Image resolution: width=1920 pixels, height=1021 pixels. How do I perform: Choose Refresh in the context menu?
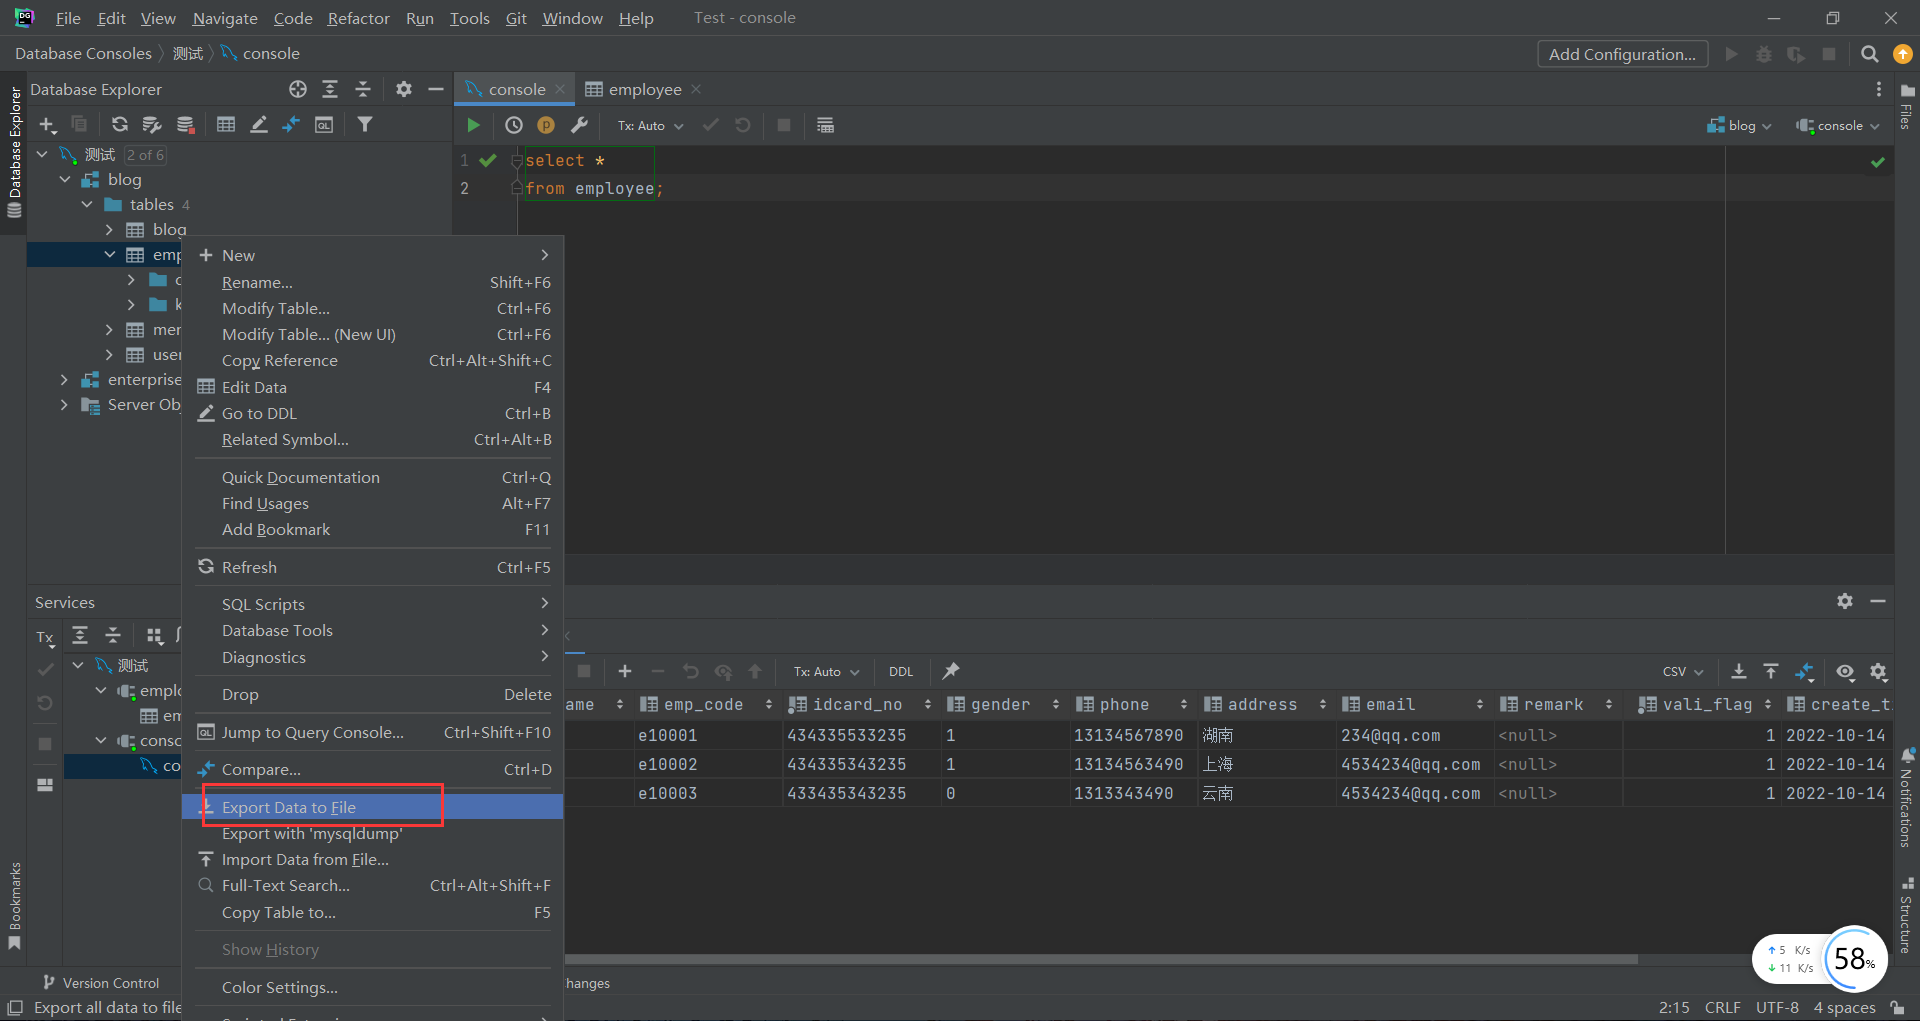click(372, 567)
